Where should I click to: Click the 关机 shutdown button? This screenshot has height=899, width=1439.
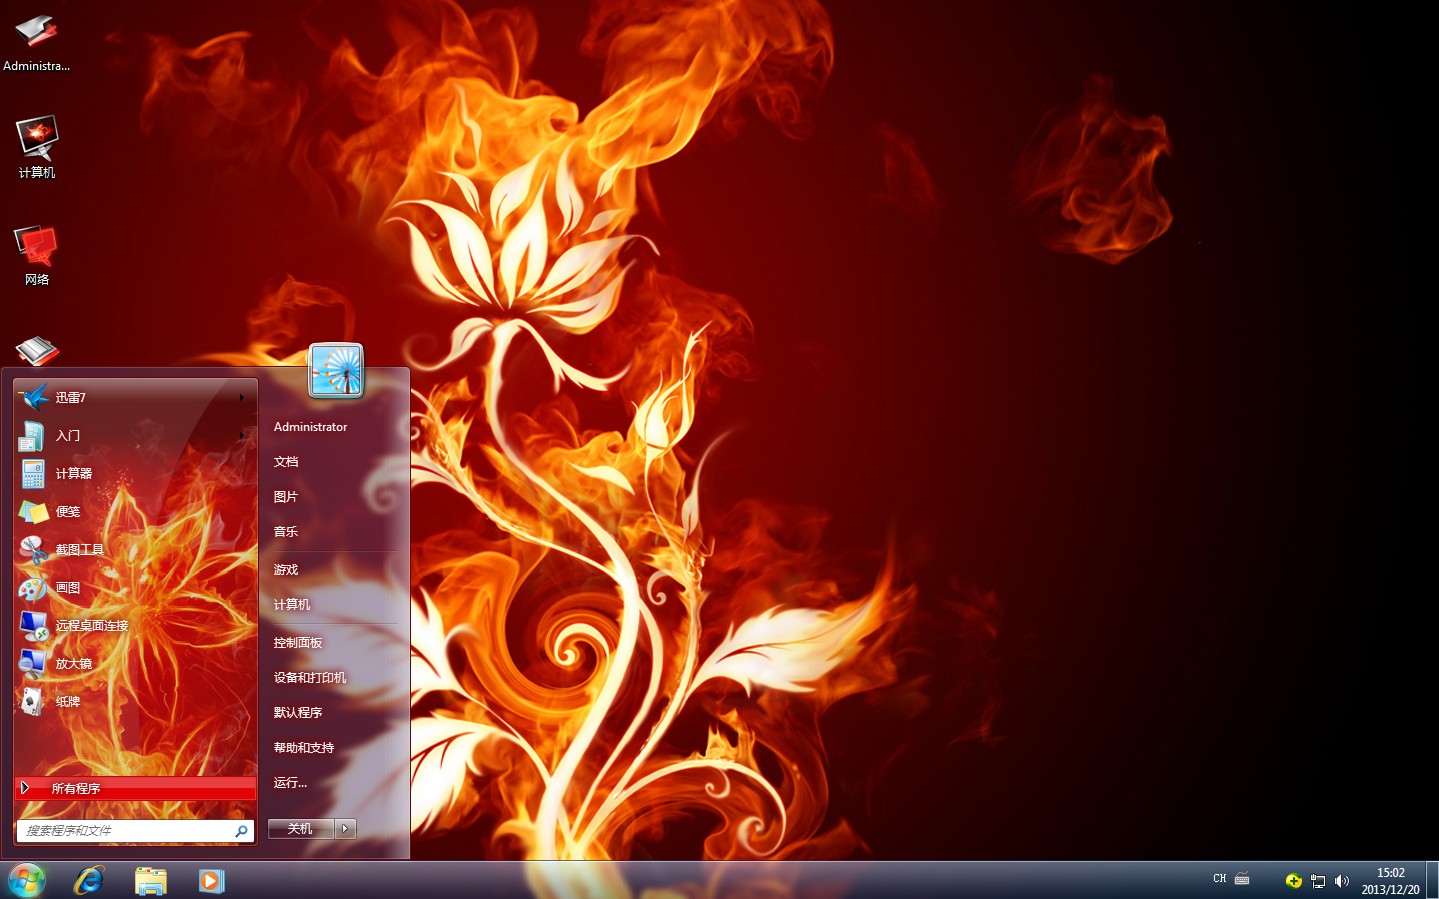click(x=300, y=828)
